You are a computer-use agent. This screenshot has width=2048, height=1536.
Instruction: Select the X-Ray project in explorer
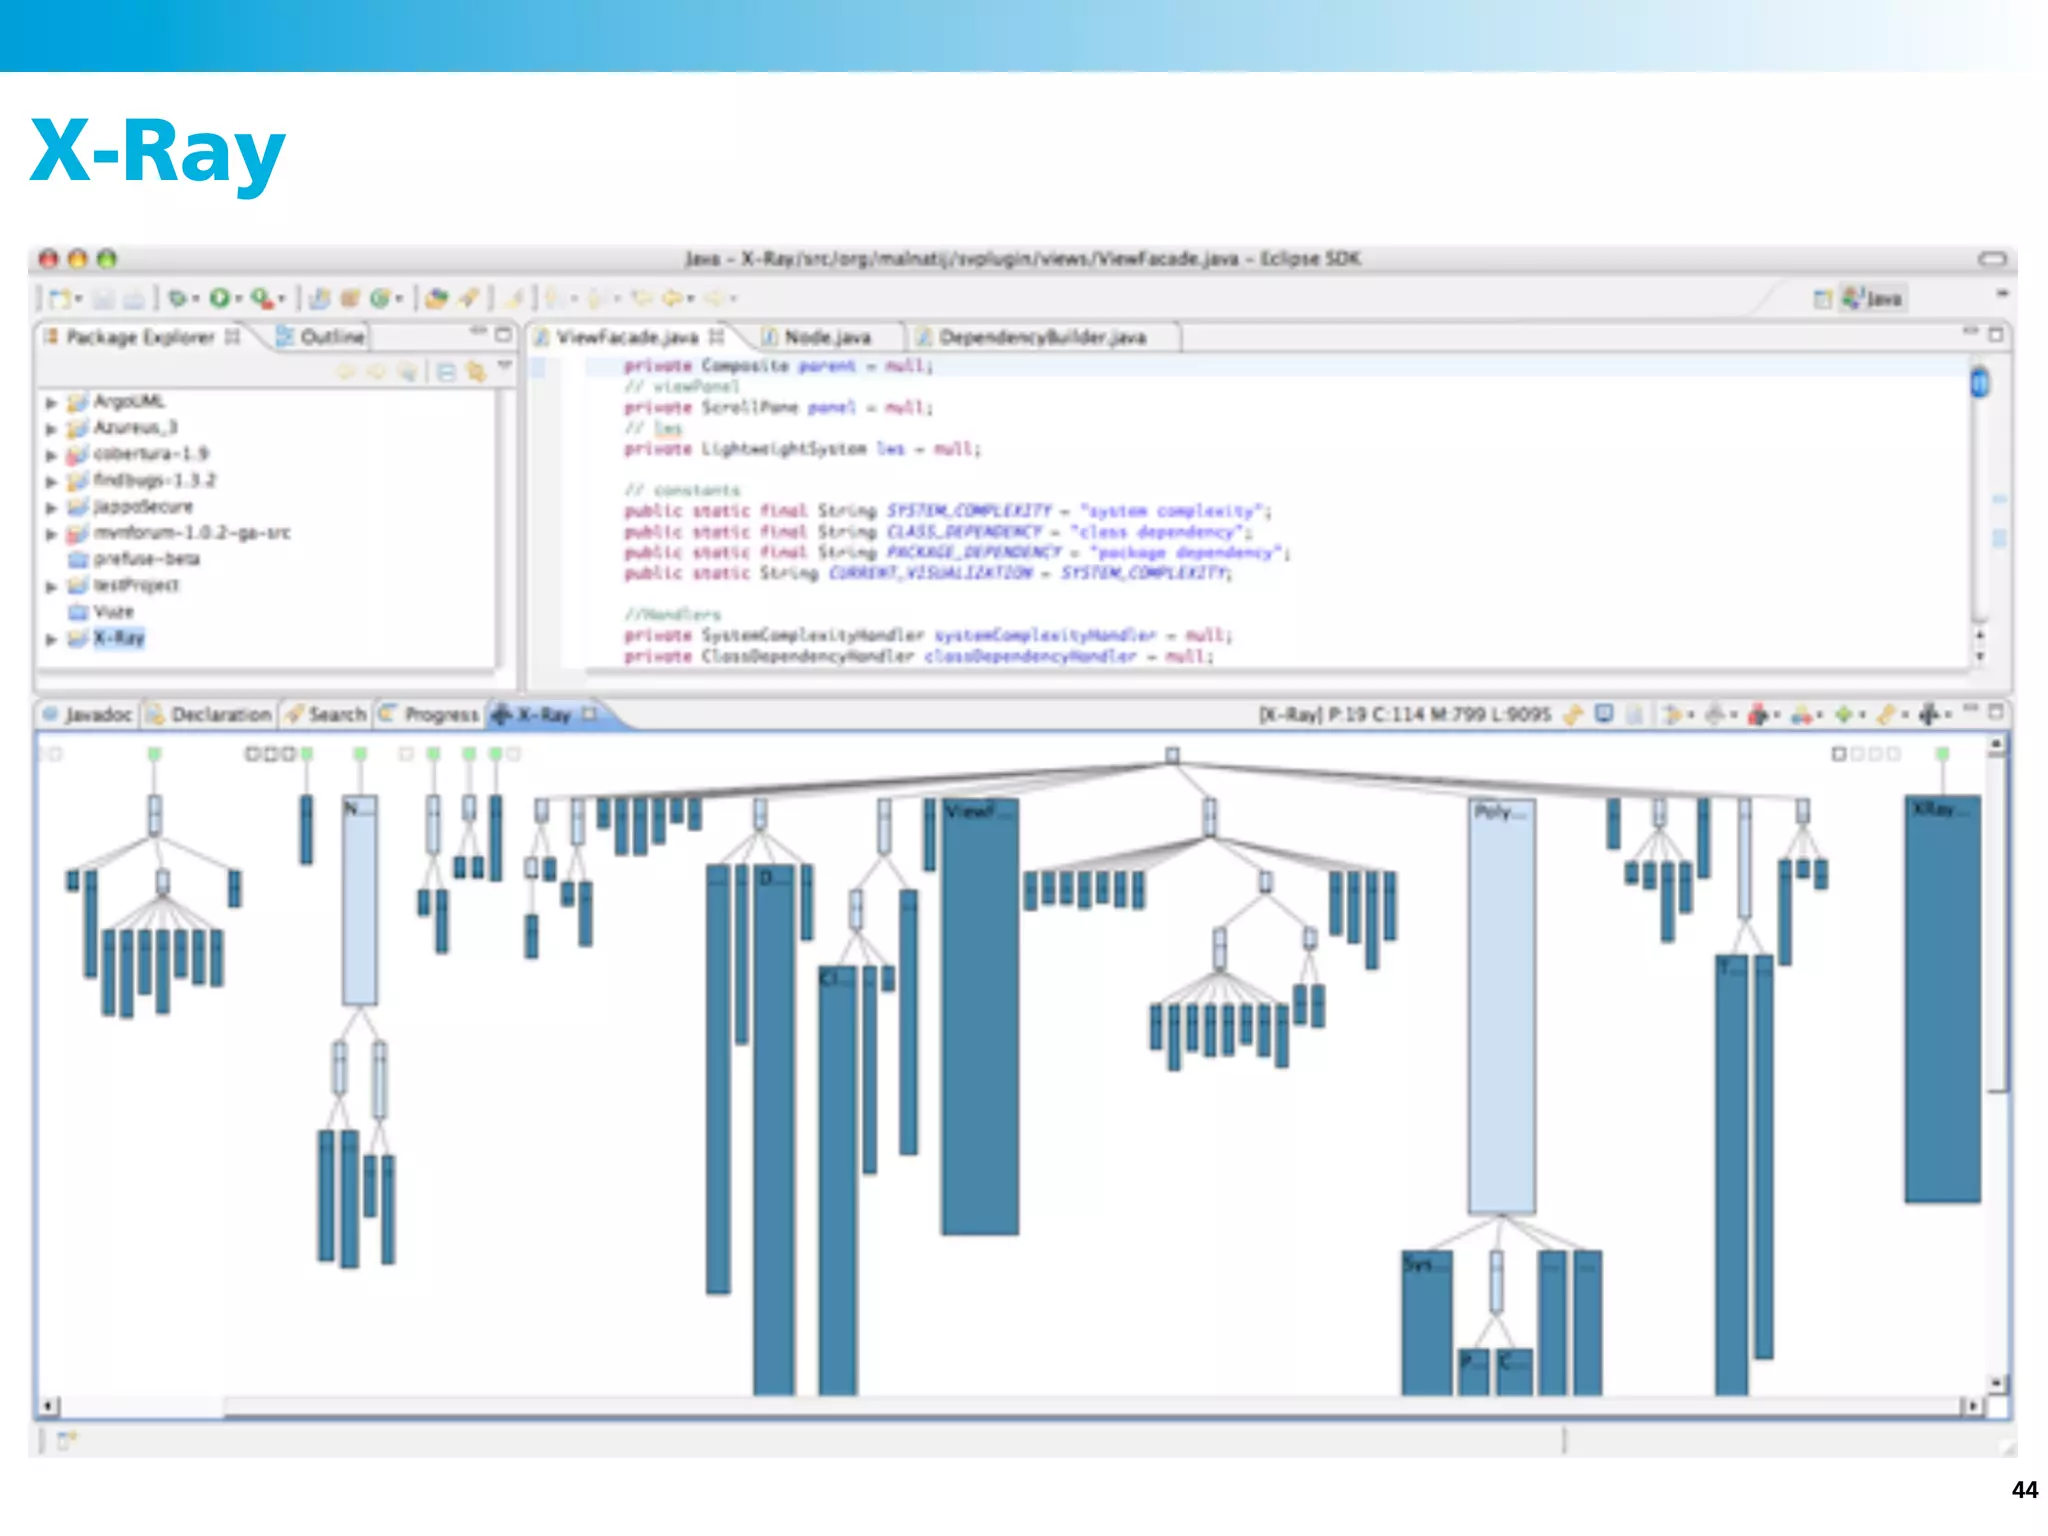point(118,638)
